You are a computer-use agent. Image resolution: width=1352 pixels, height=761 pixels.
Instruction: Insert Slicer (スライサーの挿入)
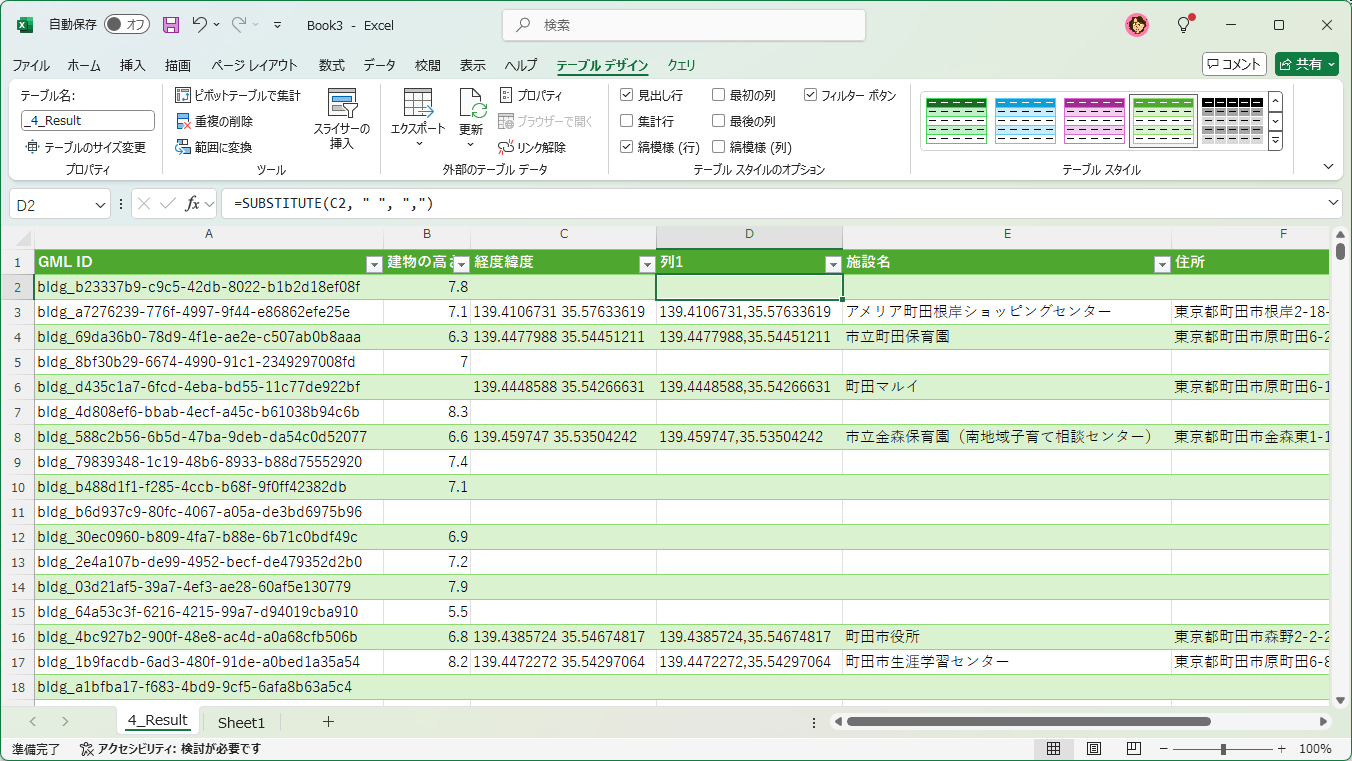342,119
